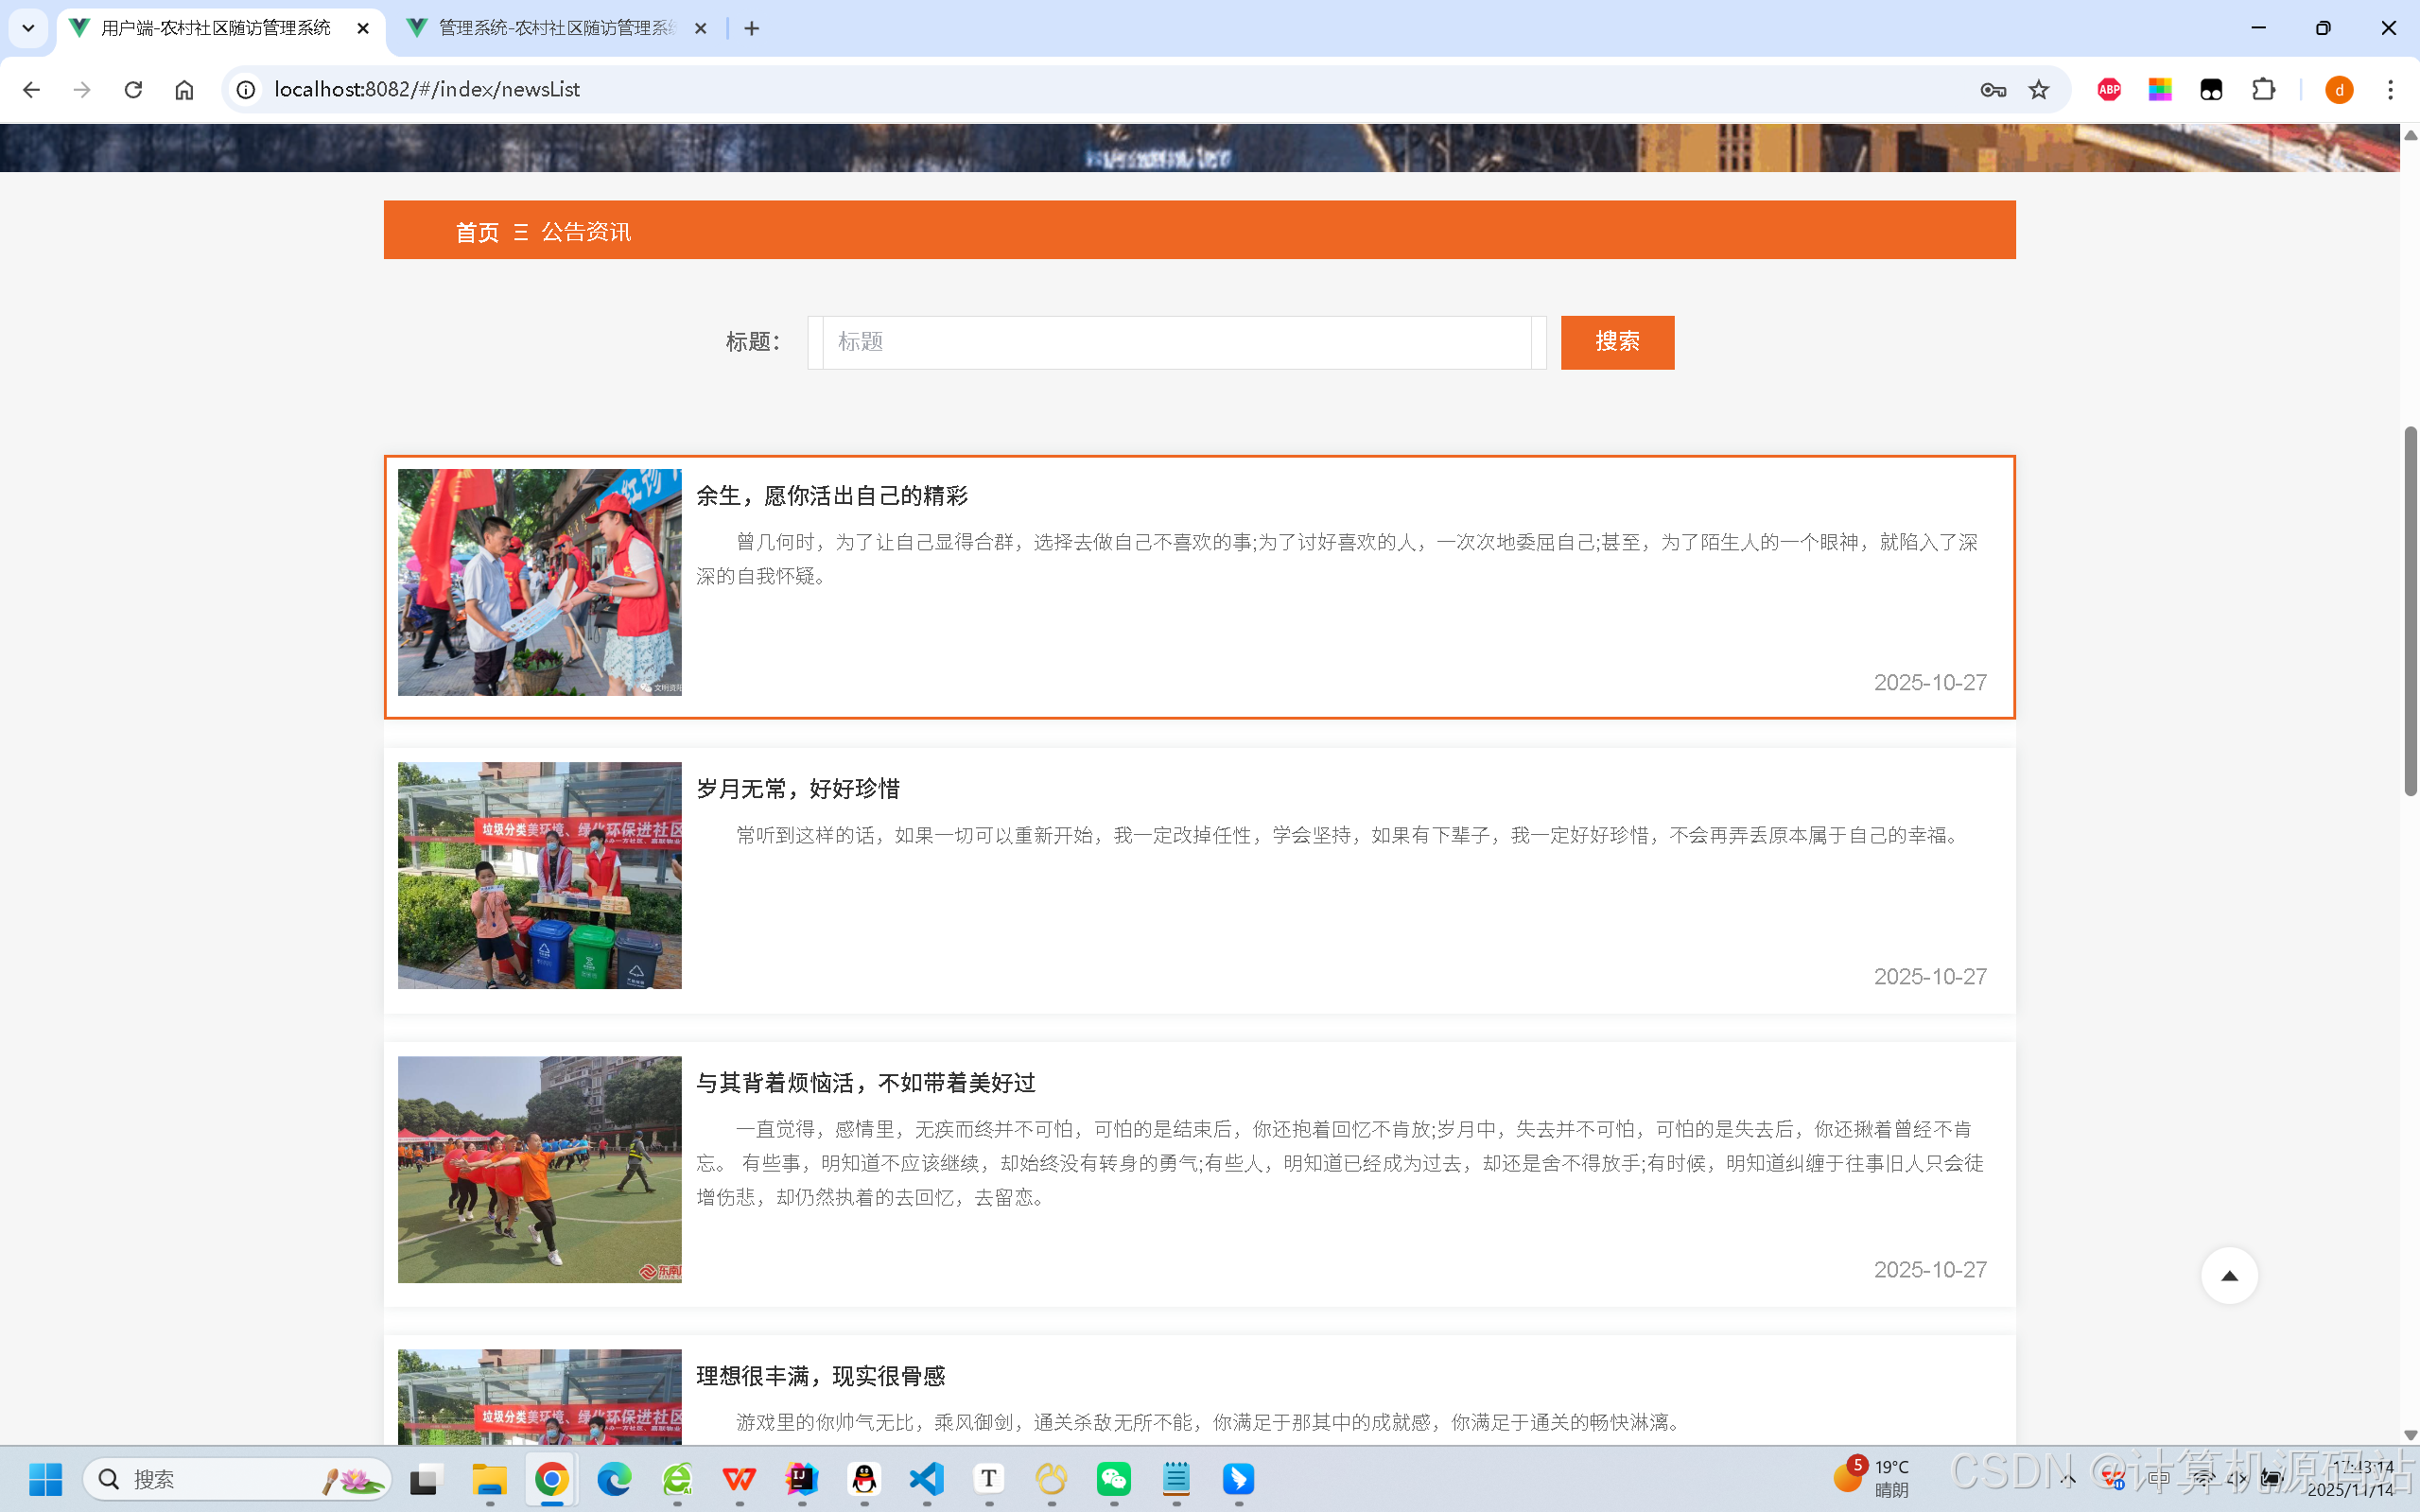Click the 公告资讯 breadcrumb item
The width and height of the screenshot is (2420, 1512).
click(586, 232)
